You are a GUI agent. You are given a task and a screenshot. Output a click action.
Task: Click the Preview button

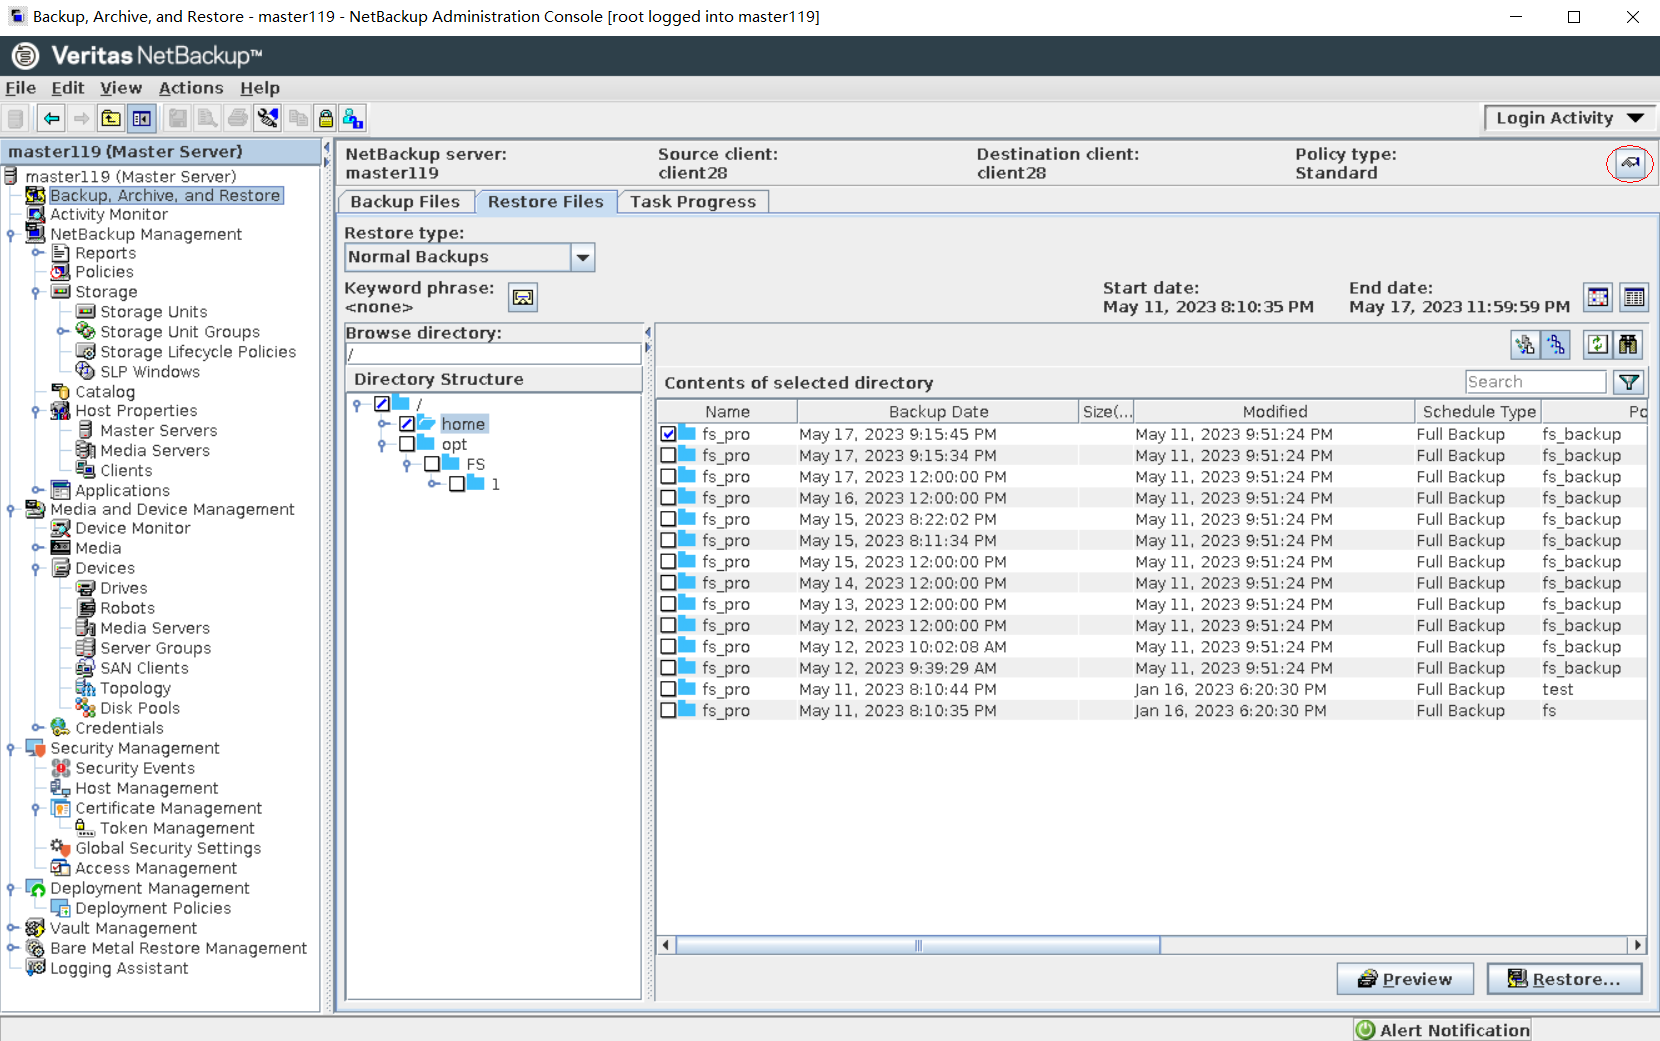pyautogui.click(x=1405, y=979)
